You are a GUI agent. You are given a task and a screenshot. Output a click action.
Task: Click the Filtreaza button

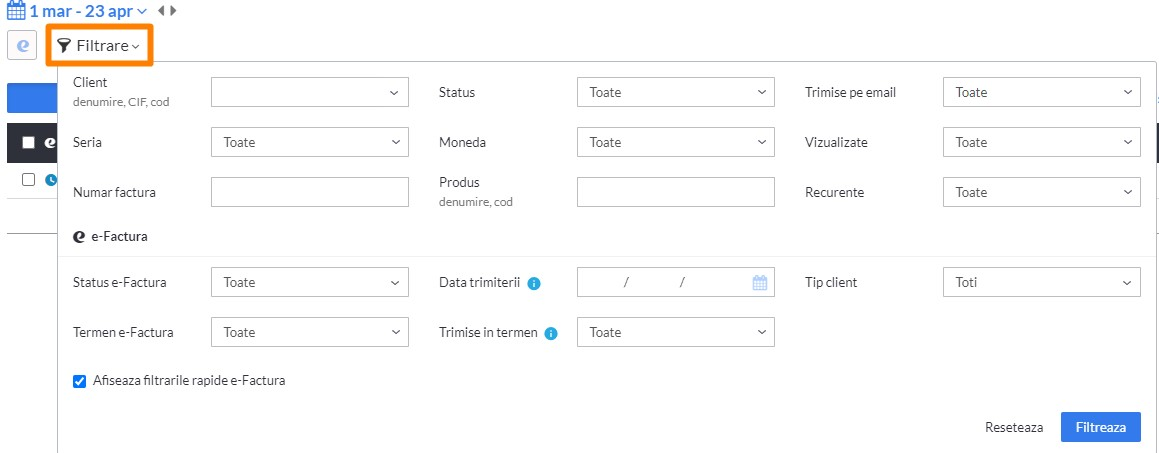click(x=1101, y=427)
